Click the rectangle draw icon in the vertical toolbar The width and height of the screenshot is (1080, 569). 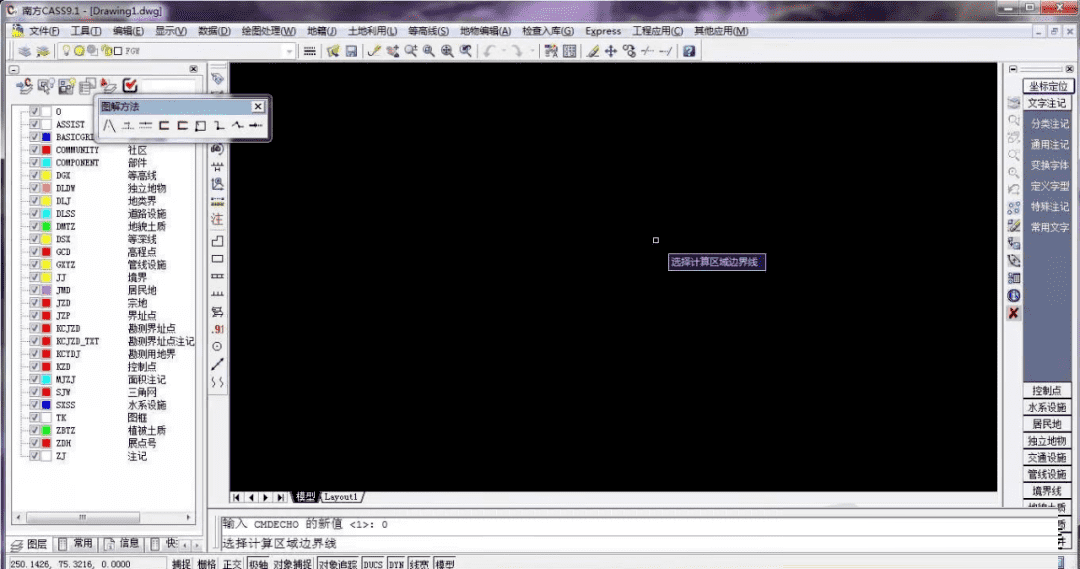click(x=217, y=259)
